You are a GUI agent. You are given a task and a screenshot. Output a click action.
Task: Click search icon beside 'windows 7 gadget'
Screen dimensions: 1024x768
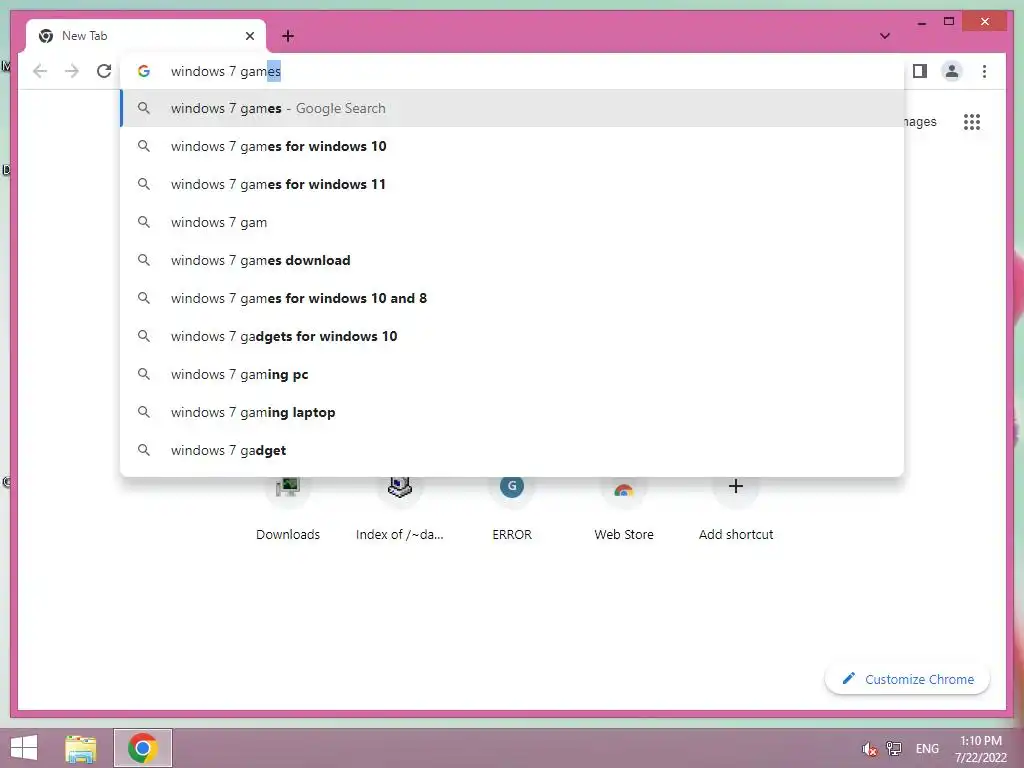[x=144, y=450]
